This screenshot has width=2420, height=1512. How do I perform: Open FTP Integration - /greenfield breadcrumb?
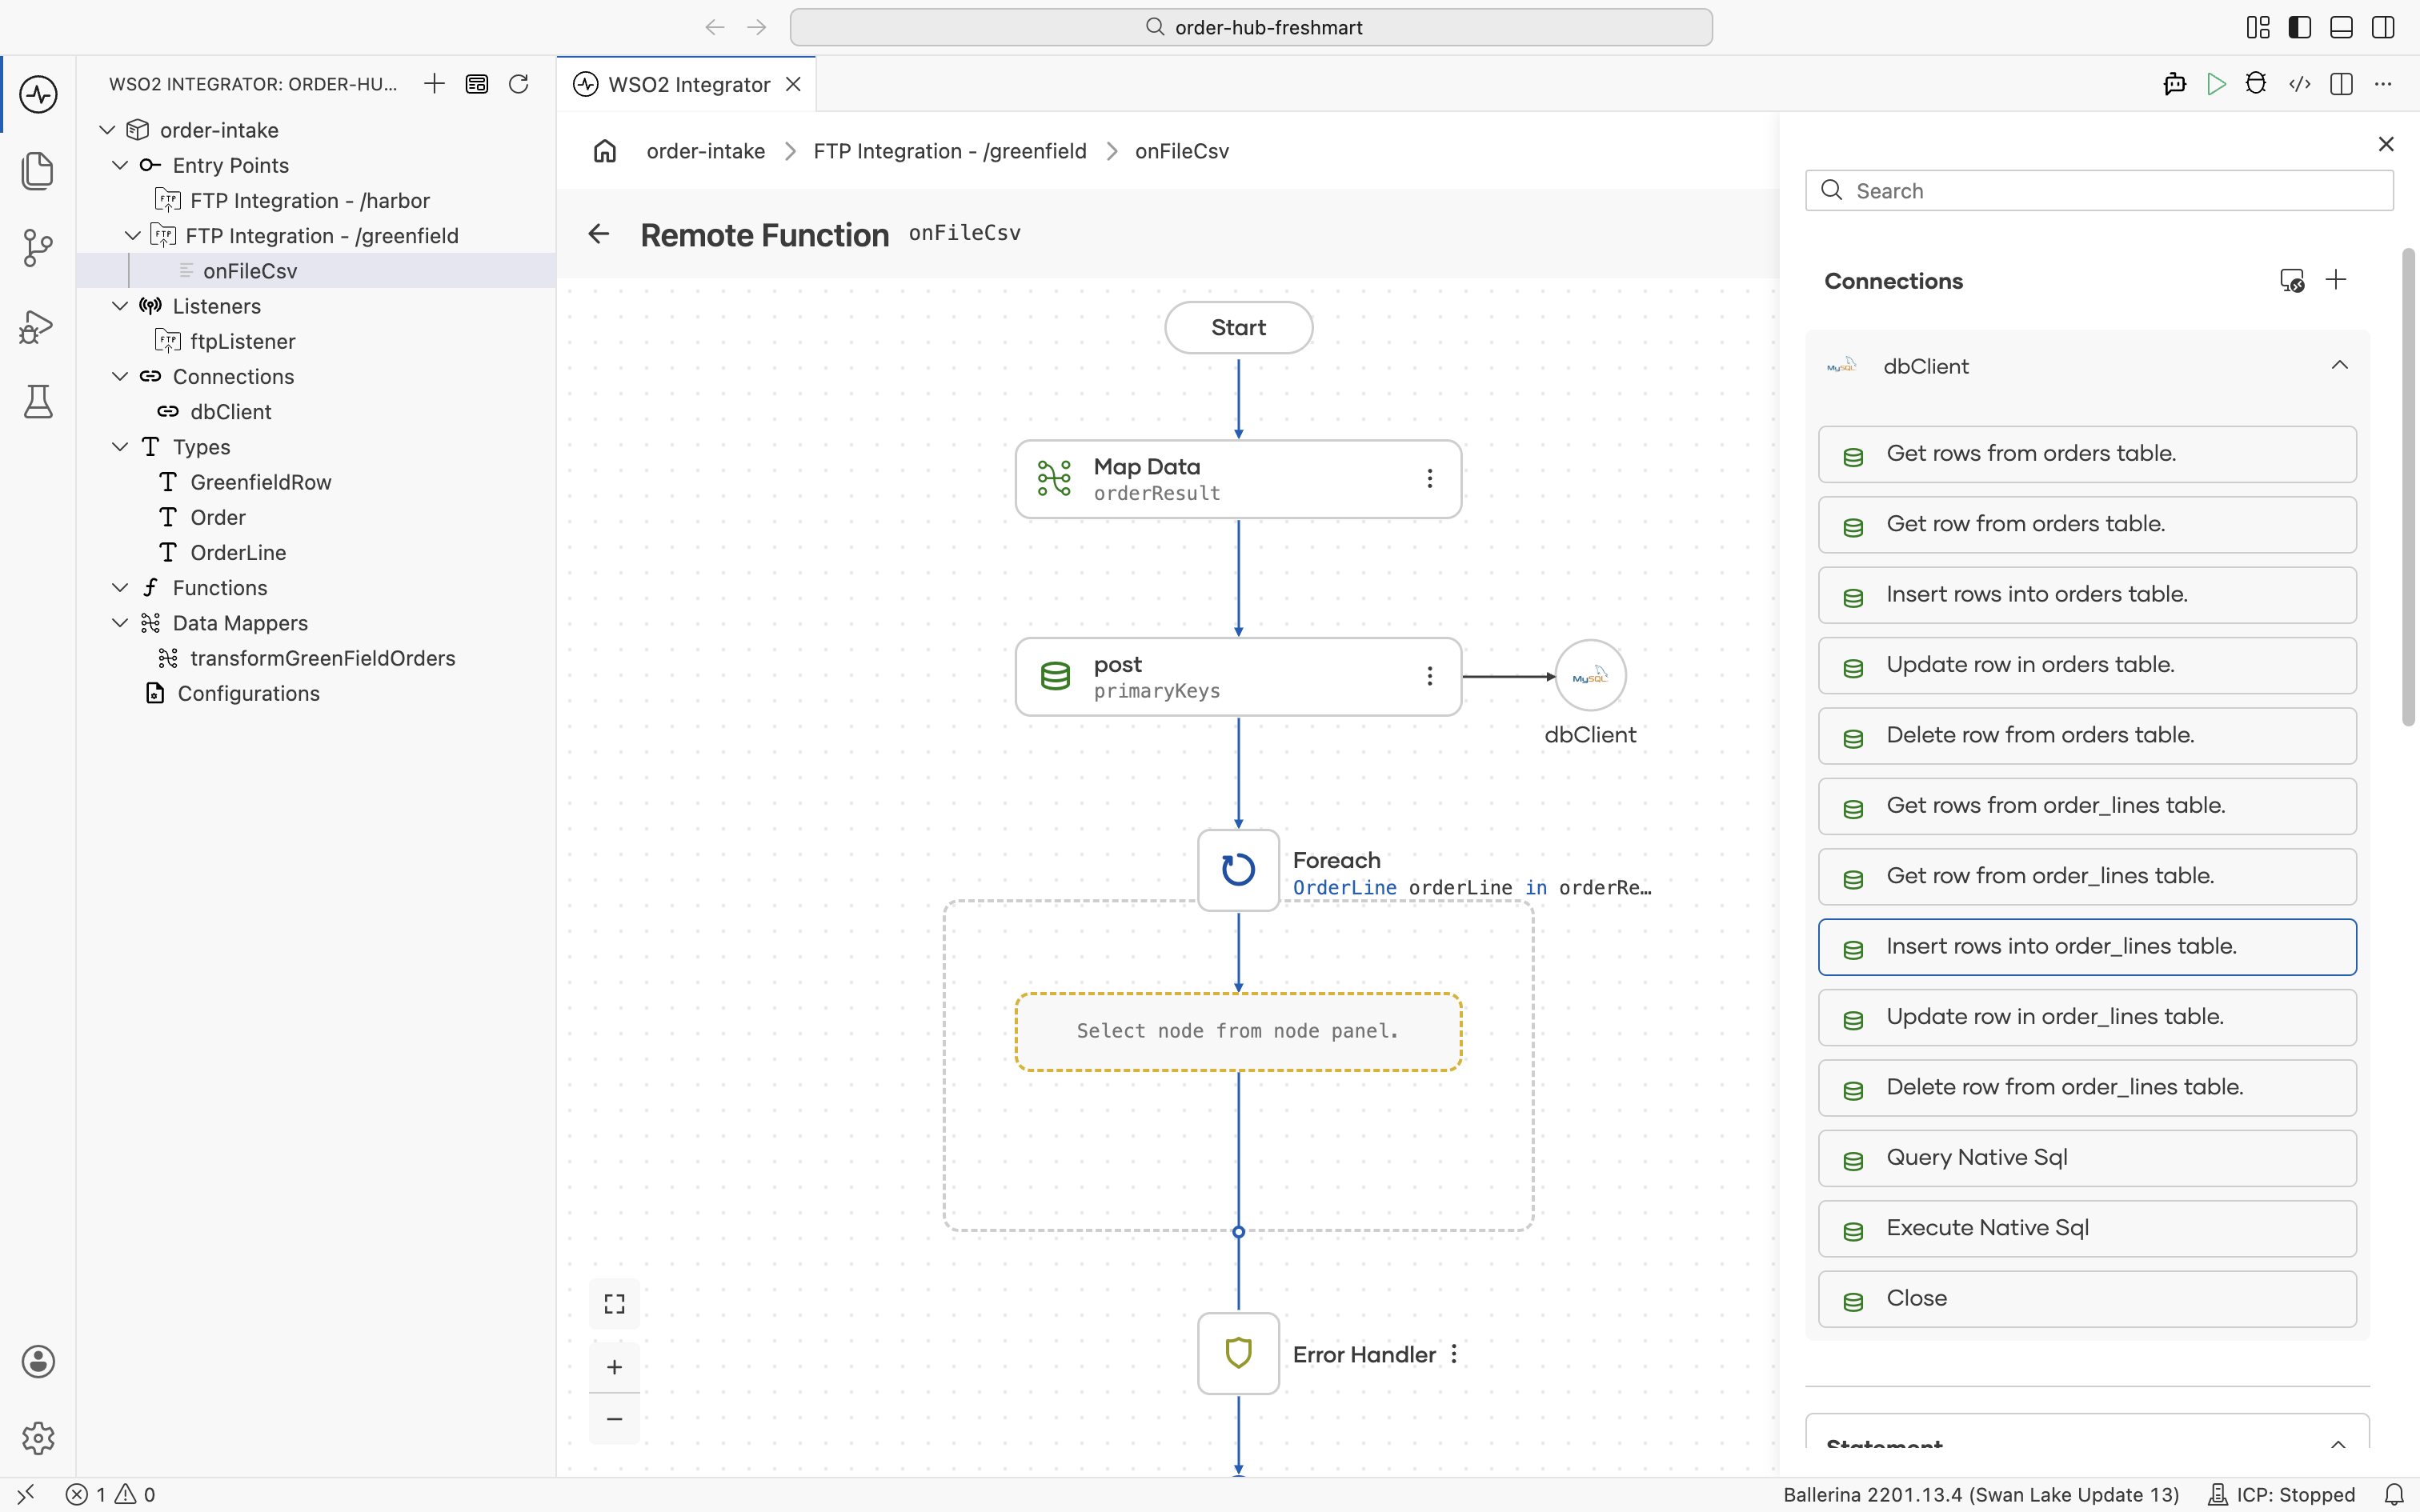(949, 151)
